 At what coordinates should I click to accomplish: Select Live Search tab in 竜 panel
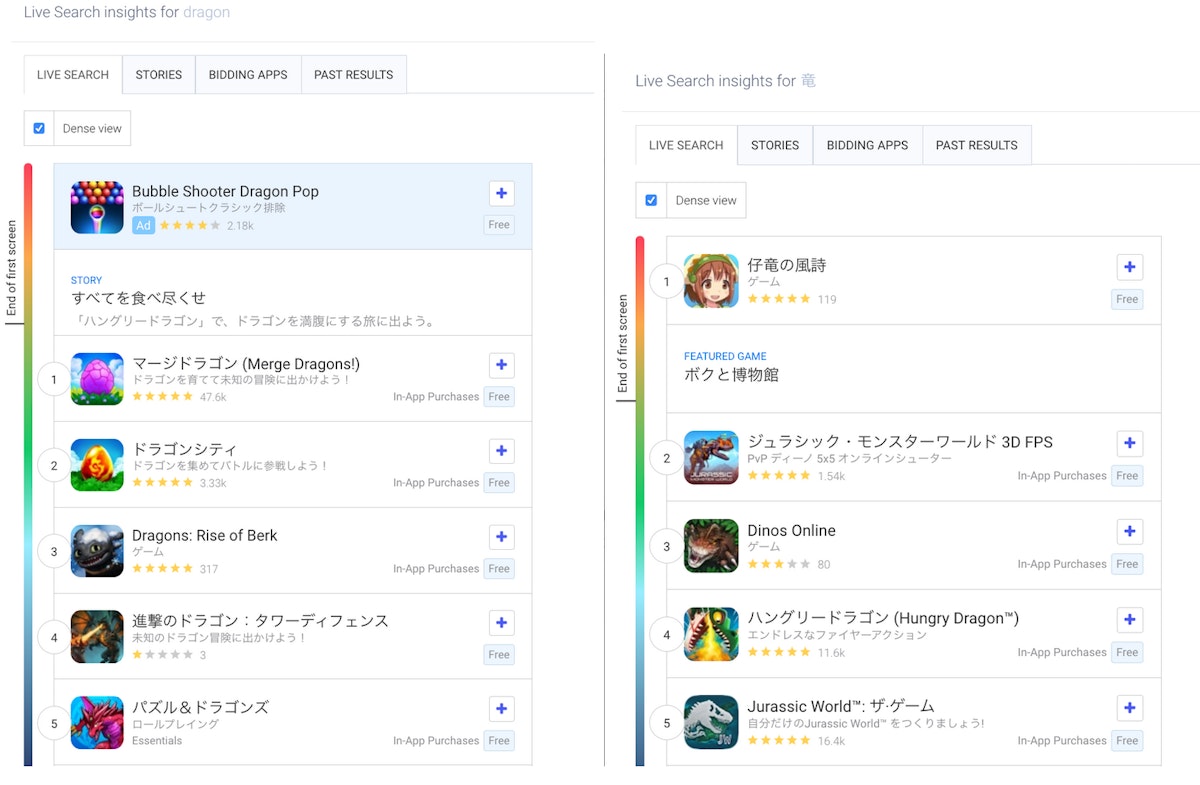point(686,145)
